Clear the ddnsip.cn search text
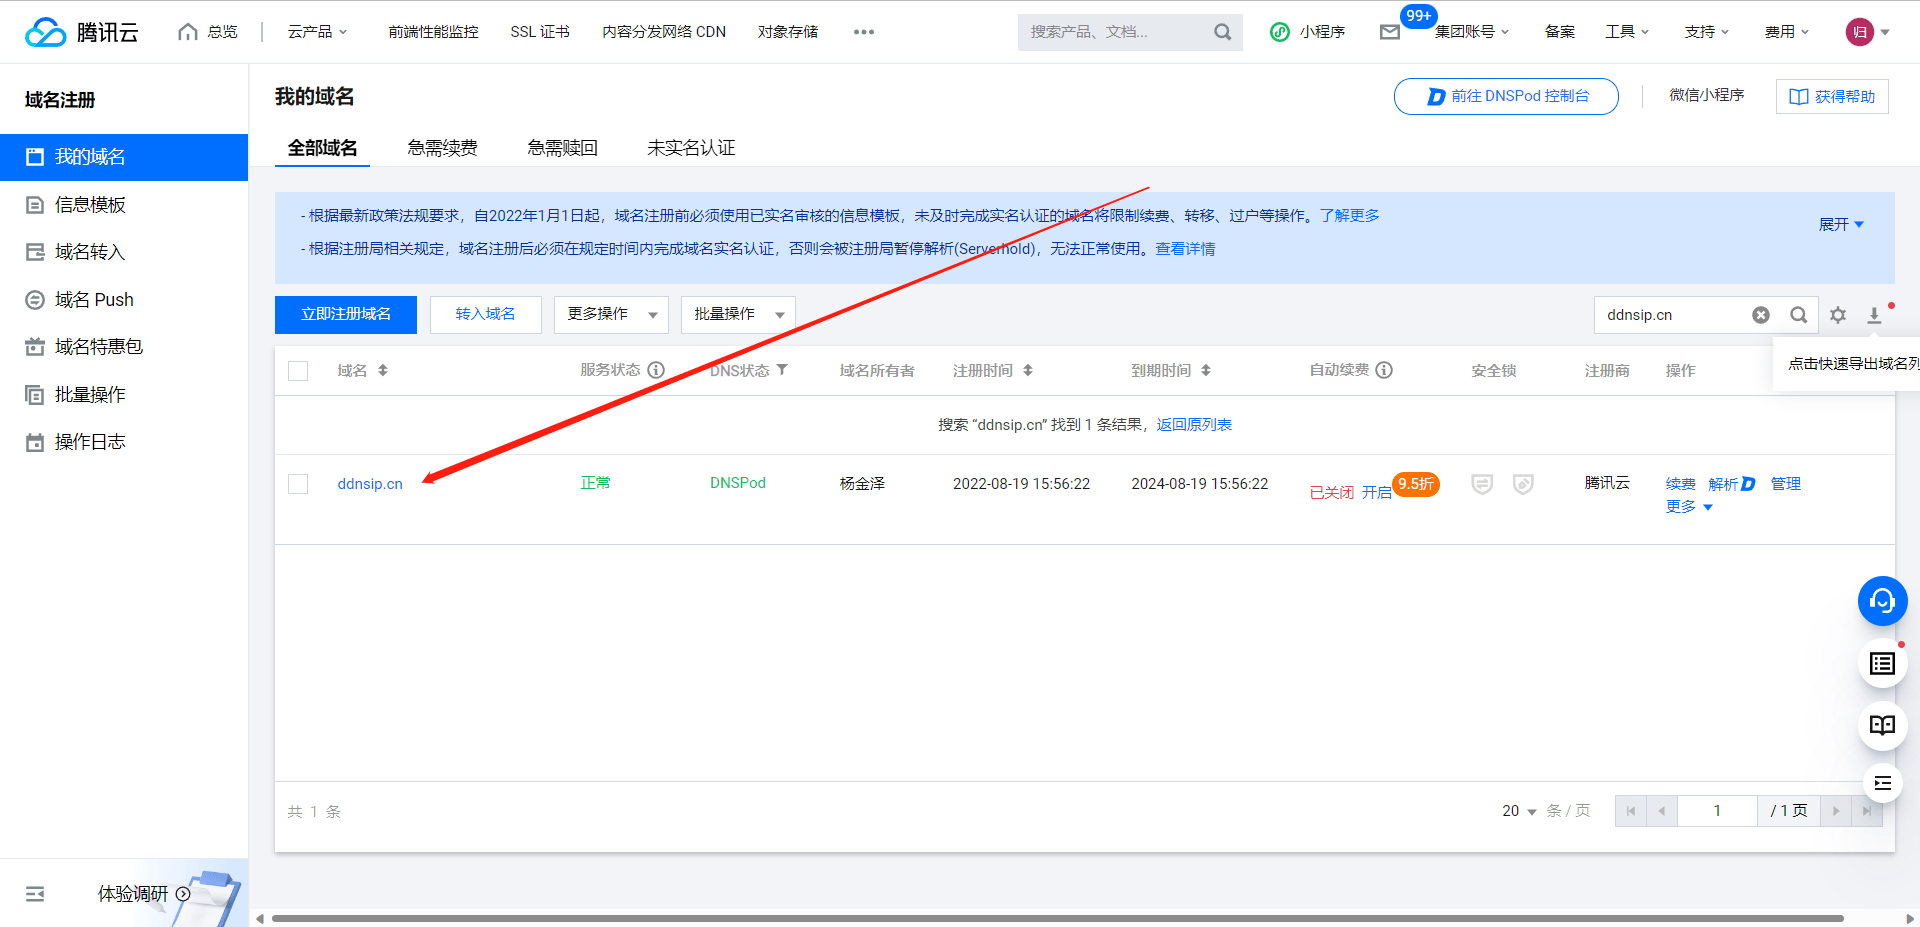The image size is (1920, 927). click(x=1761, y=315)
